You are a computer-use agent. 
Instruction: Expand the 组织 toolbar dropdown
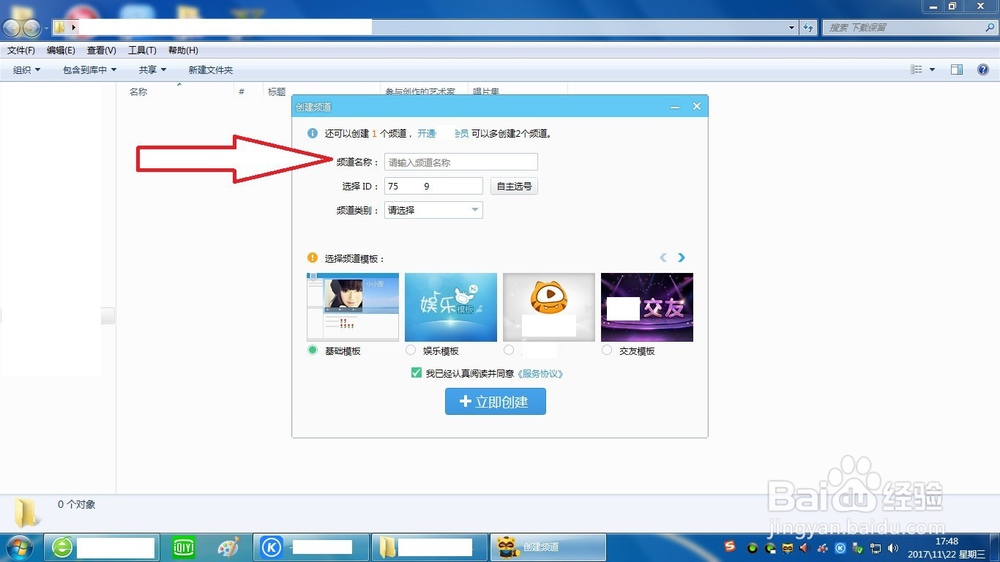click(x=27, y=70)
